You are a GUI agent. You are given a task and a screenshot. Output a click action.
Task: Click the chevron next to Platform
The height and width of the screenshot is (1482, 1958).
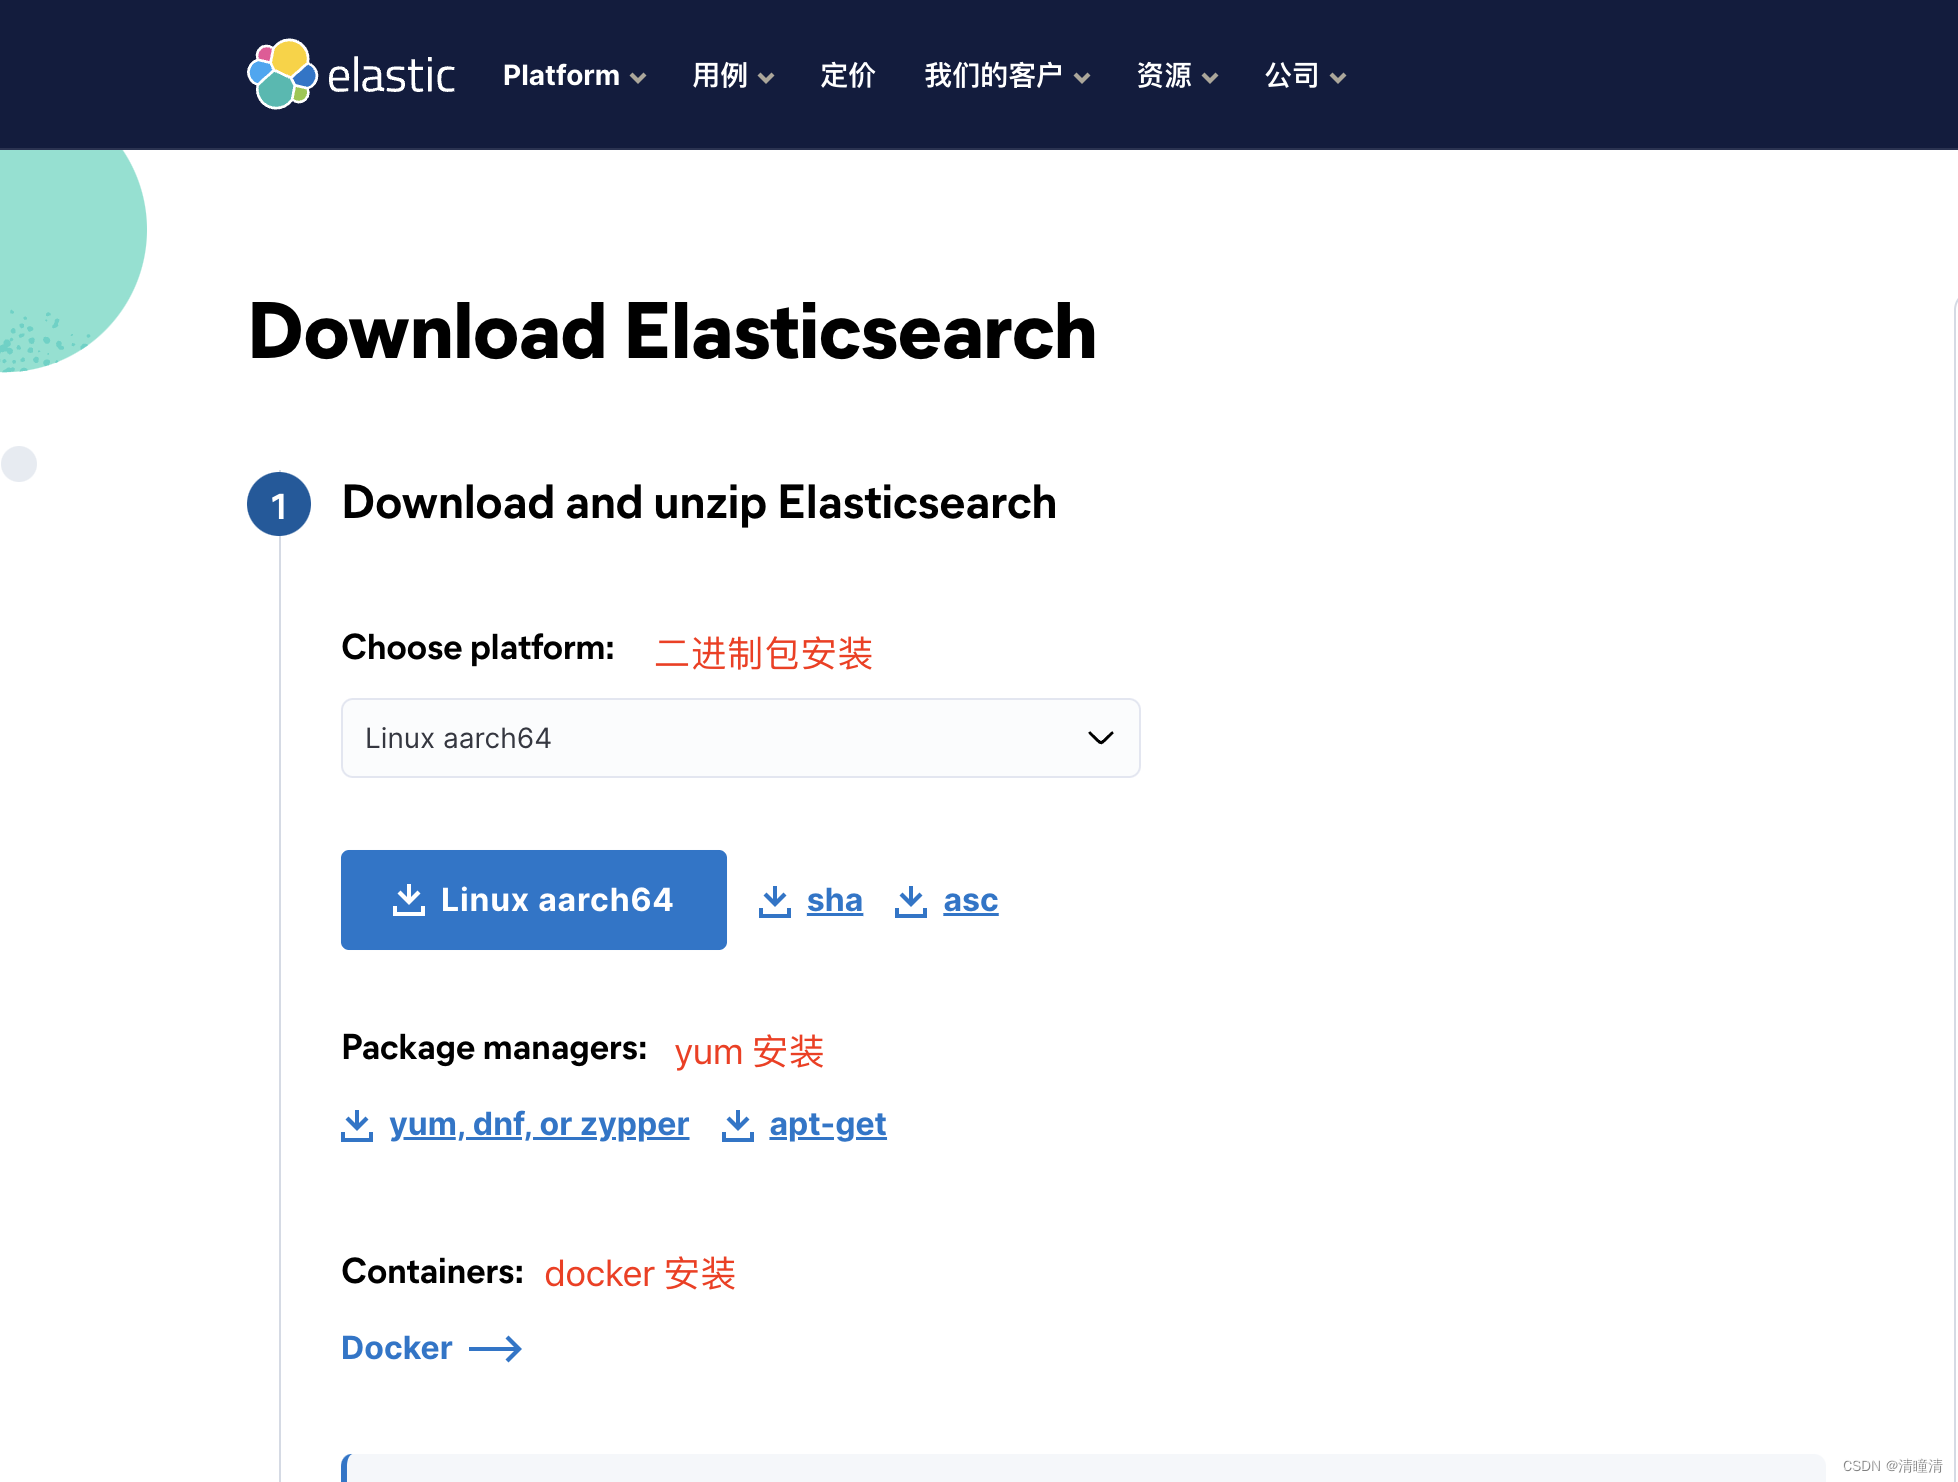[x=638, y=78]
